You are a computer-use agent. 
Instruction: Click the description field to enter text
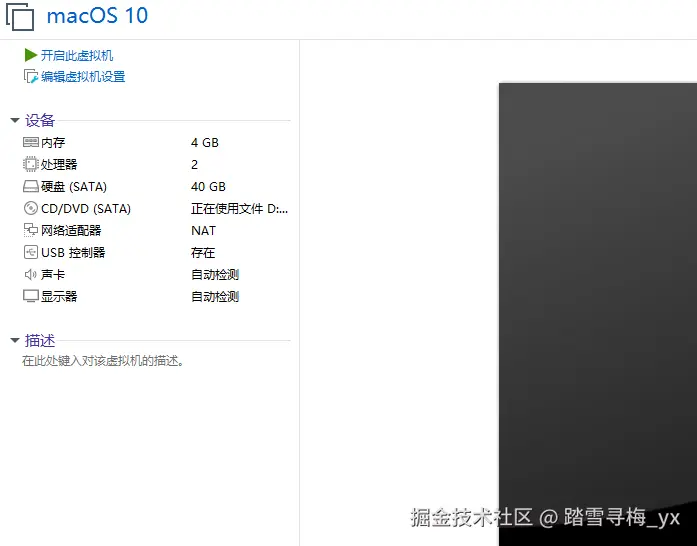[103, 361]
